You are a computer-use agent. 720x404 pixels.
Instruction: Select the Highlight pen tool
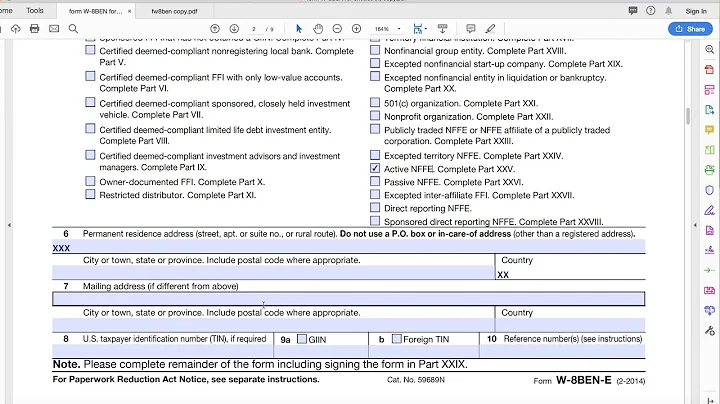point(490,29)
